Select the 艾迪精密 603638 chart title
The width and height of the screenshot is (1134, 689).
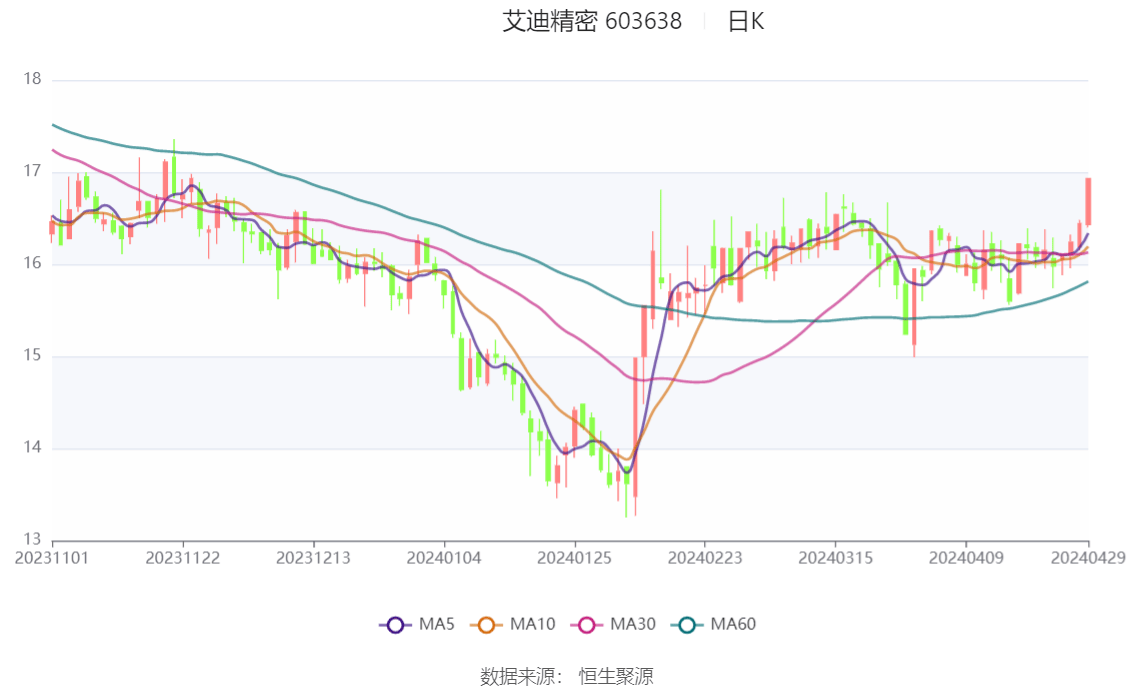(592, 22)
